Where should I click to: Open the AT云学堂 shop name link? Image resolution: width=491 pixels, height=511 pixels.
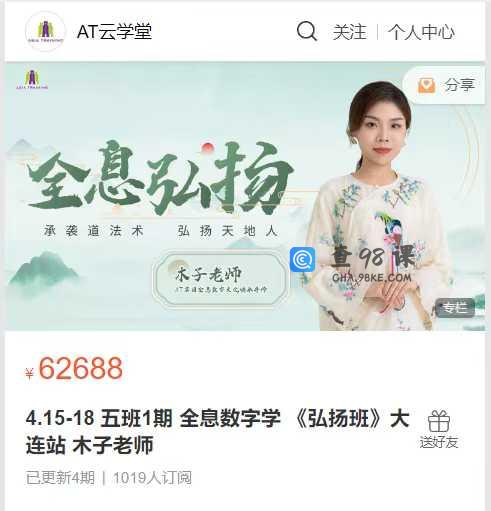pyautogui.click(x=114, y=32)
